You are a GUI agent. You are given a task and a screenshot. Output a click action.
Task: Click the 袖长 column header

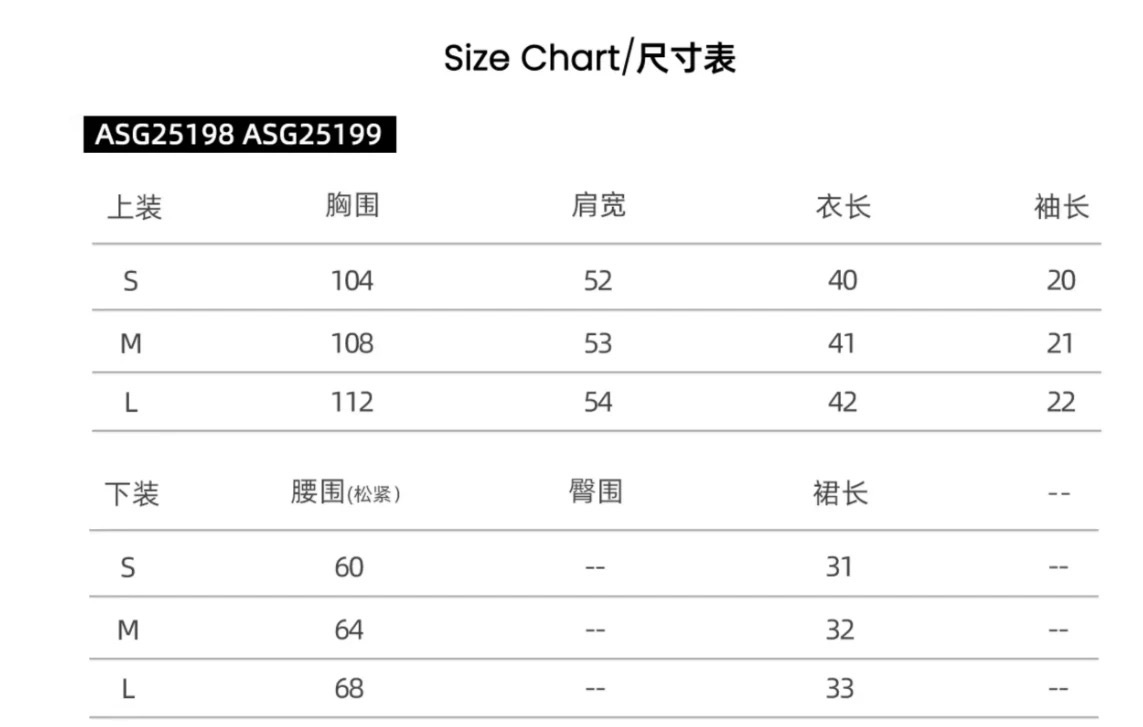pyautogui.click(x=1061, y=207)
